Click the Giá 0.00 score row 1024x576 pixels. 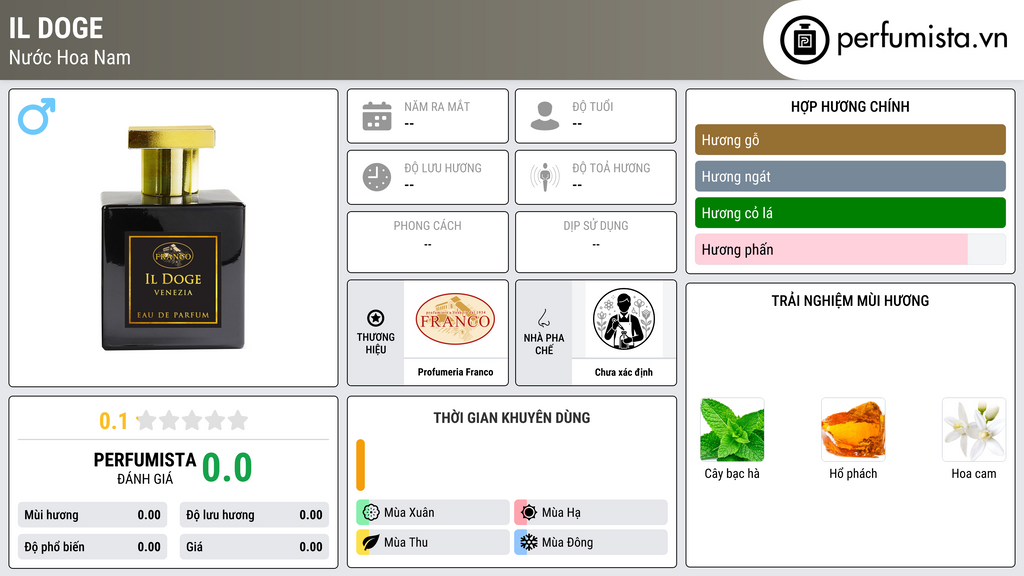tap(254, 547)
